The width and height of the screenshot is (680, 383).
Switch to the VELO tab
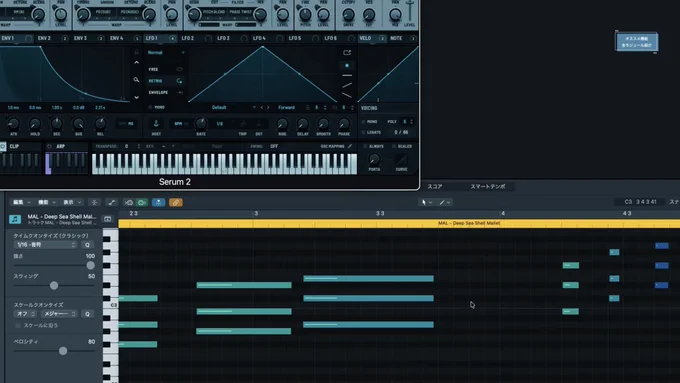pos(372,39)
